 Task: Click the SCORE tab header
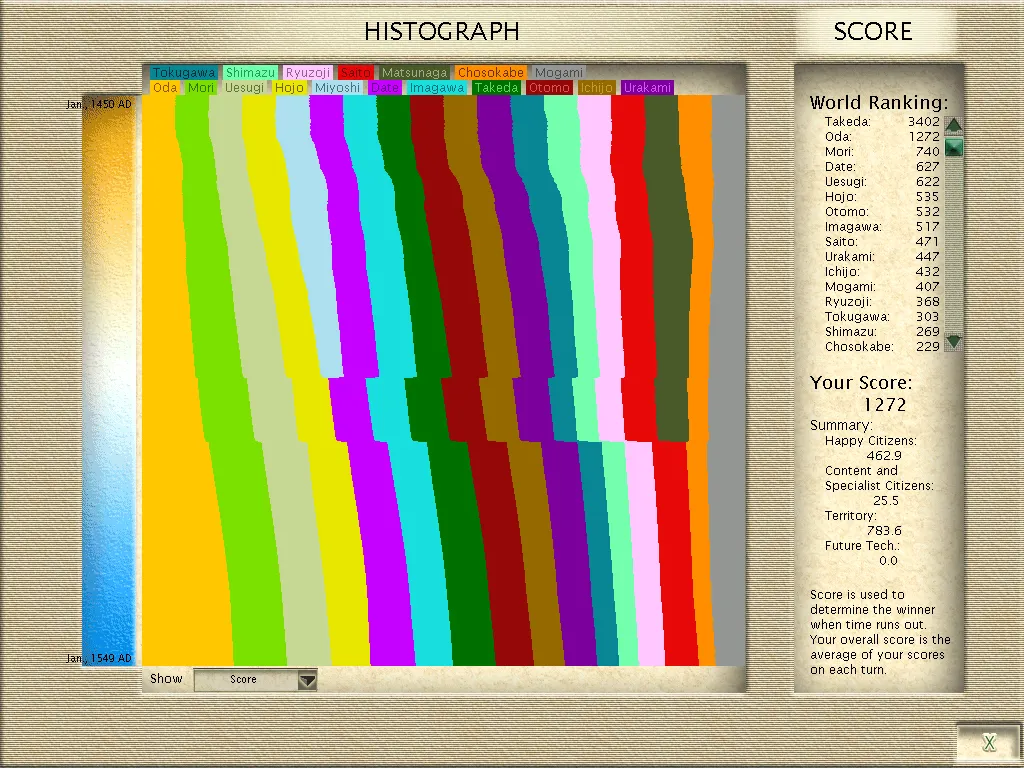(872, 31)
